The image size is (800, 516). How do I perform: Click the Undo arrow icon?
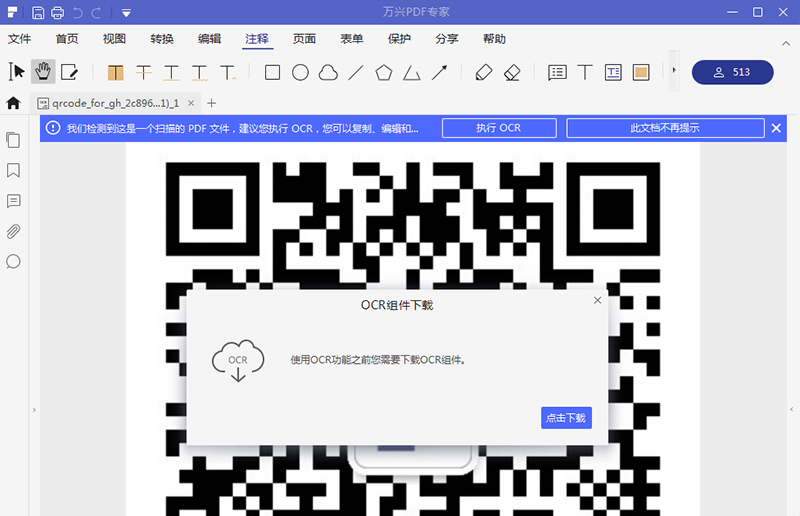pos(78,12)
